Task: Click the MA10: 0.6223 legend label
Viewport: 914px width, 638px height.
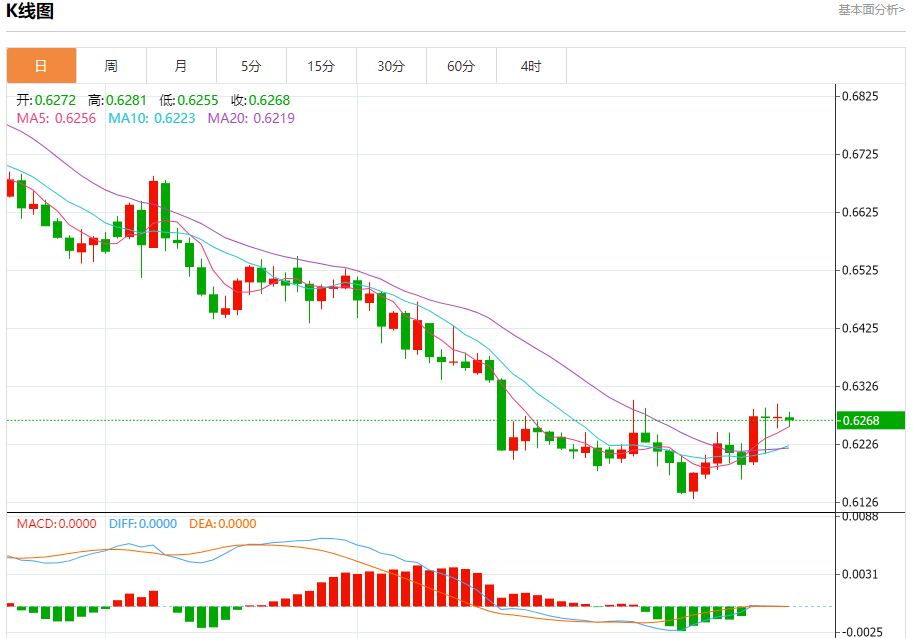Action: coord(152,118)
